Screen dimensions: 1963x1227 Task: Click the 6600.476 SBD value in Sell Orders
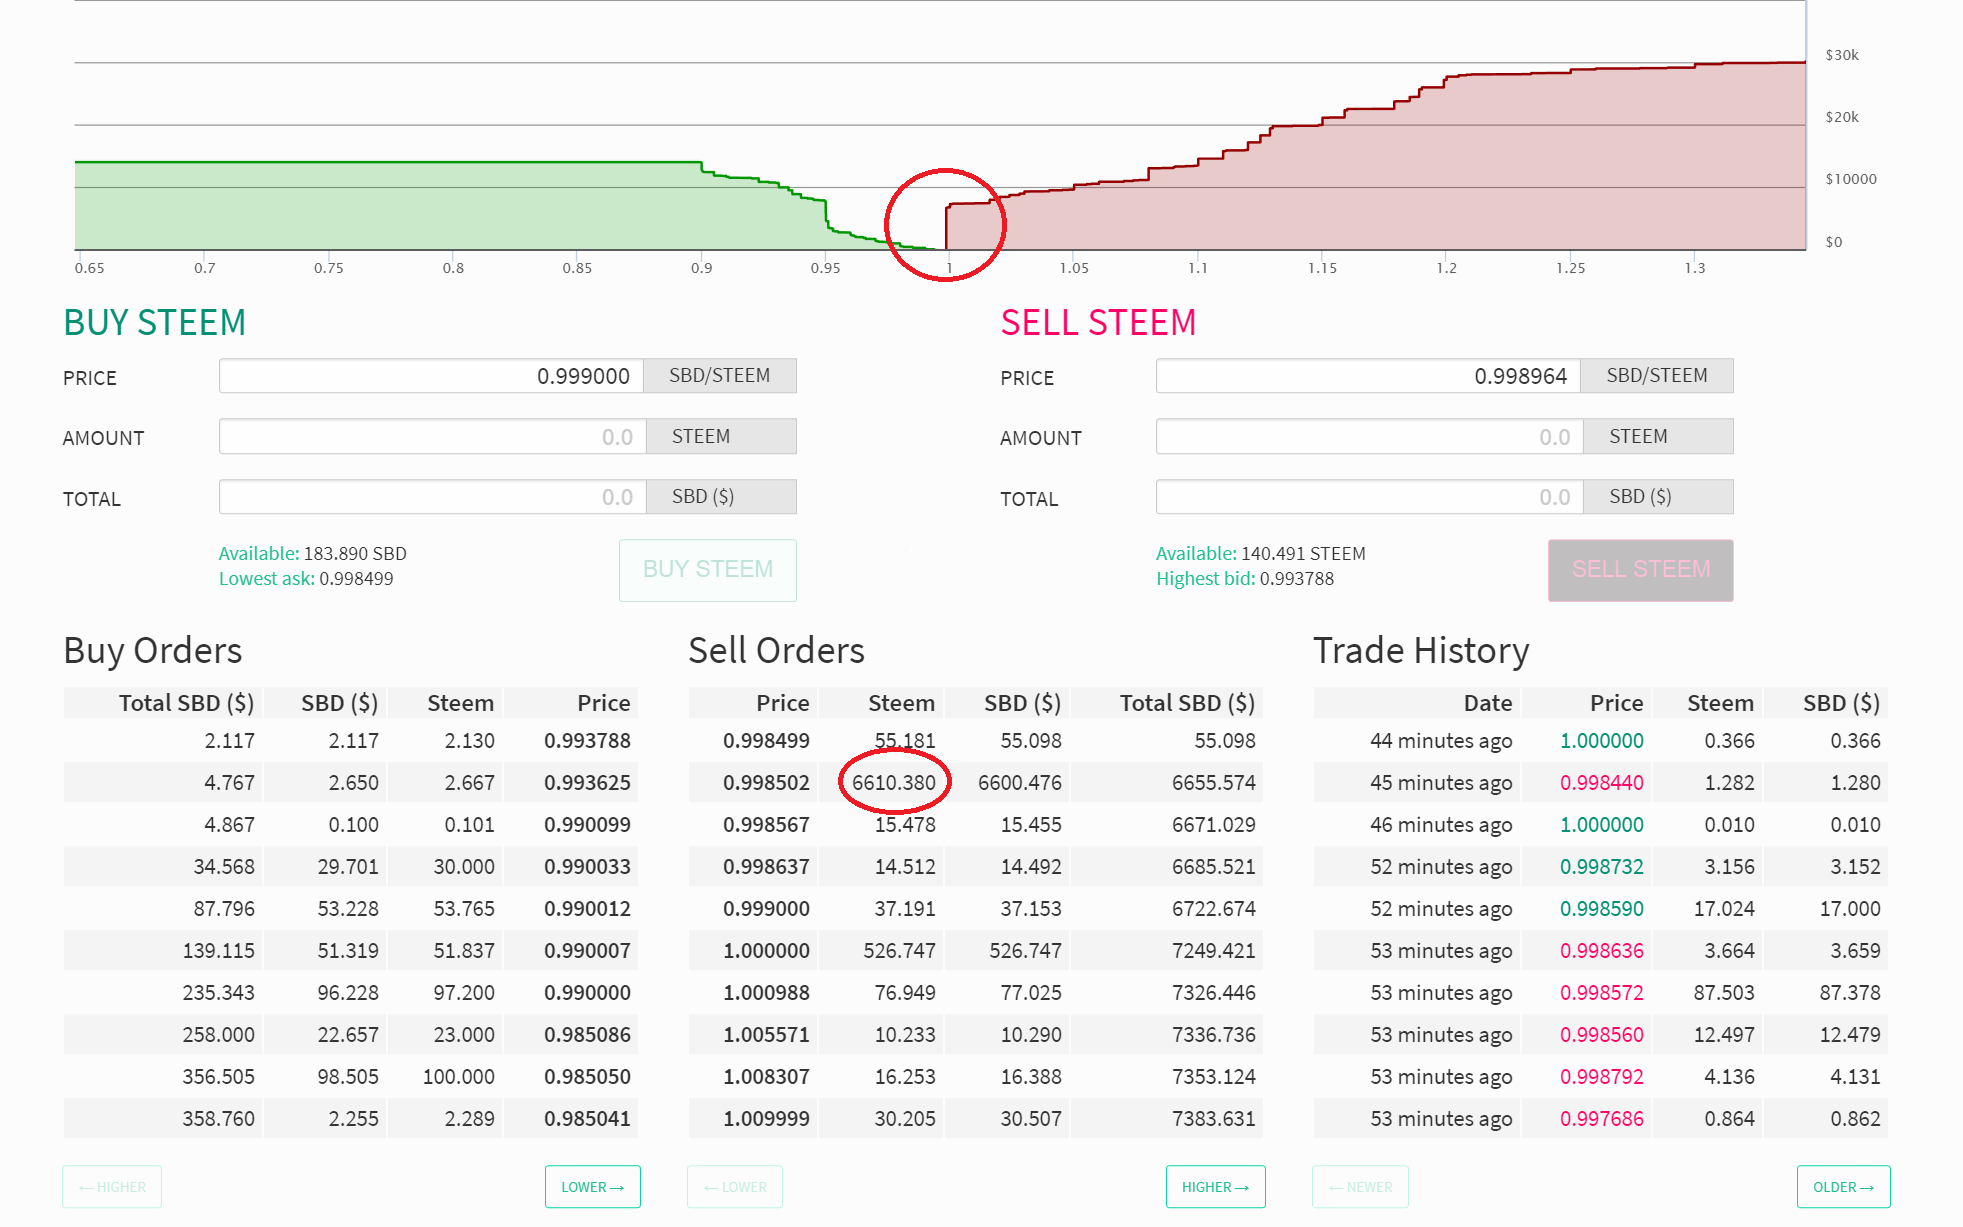click(1020, 783)
